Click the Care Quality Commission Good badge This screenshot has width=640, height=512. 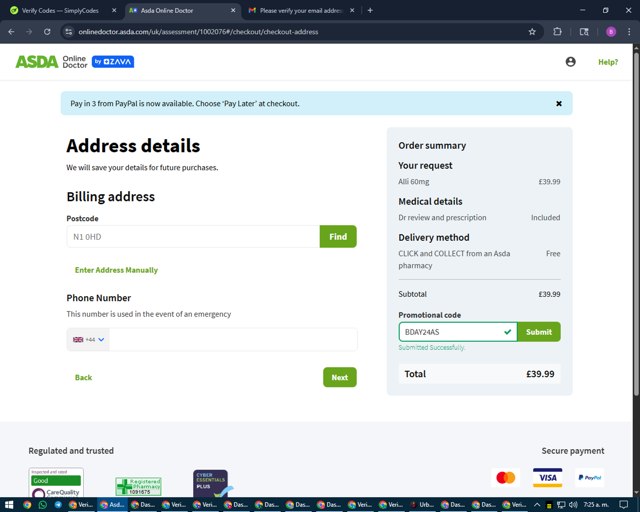[x=56, y=483]
